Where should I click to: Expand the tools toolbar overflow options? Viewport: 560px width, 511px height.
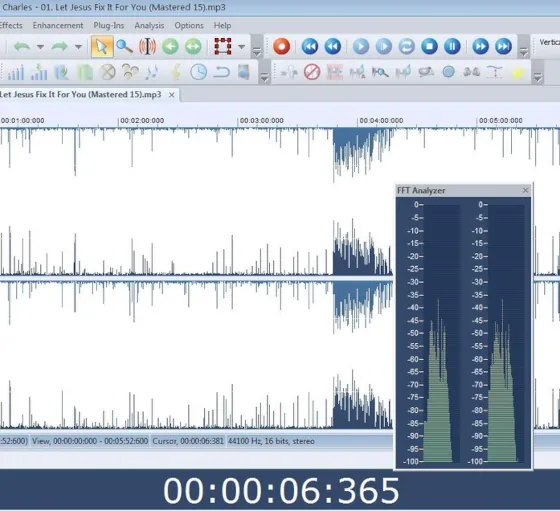[x=538, y=77]
